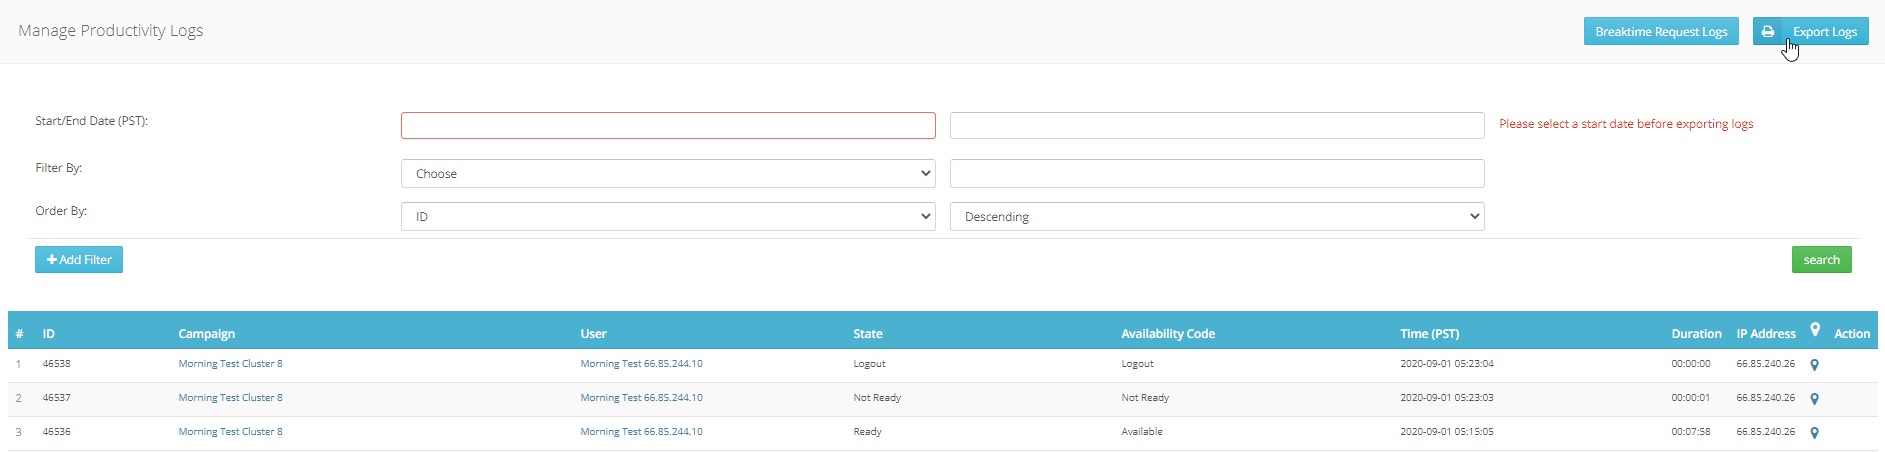Click the Add Filter button

79,260
